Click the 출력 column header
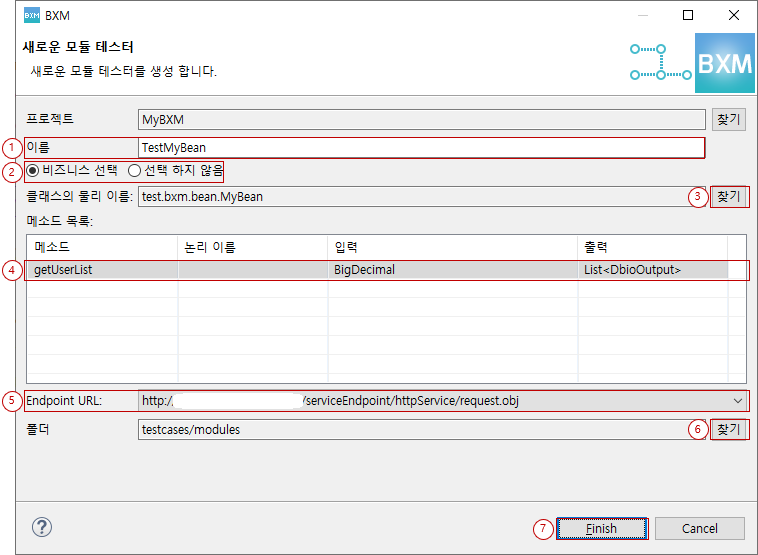 652,246
